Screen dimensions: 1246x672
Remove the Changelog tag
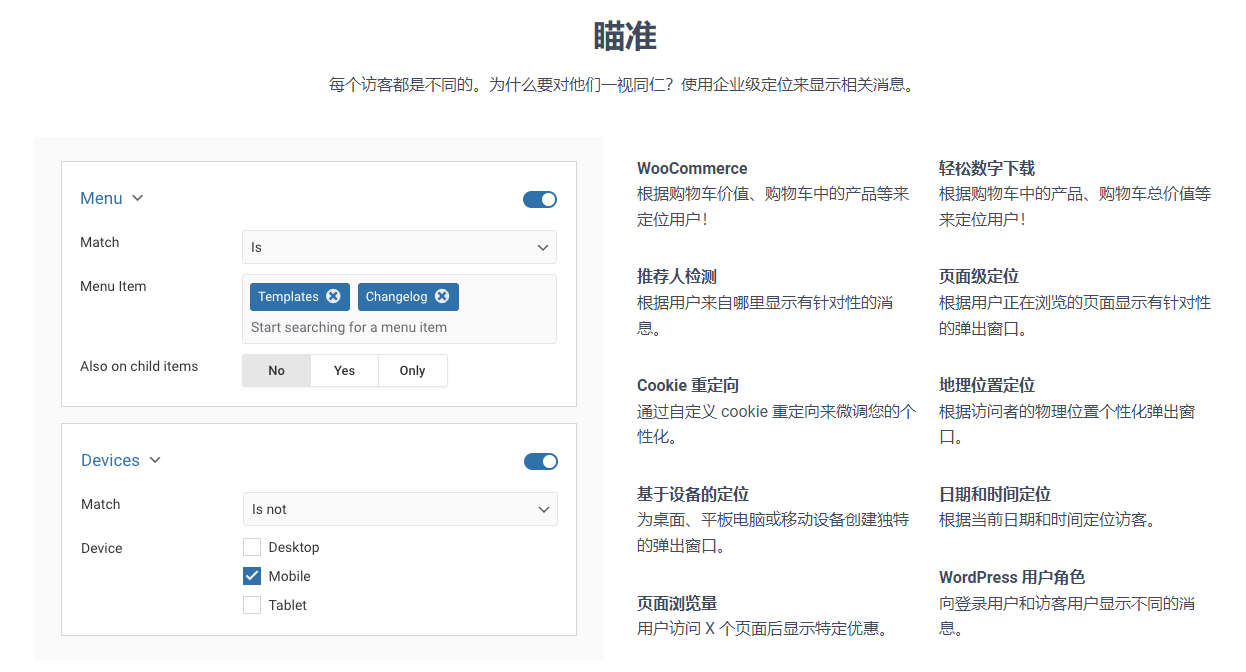pyautogui.click(x=442, y=296)
